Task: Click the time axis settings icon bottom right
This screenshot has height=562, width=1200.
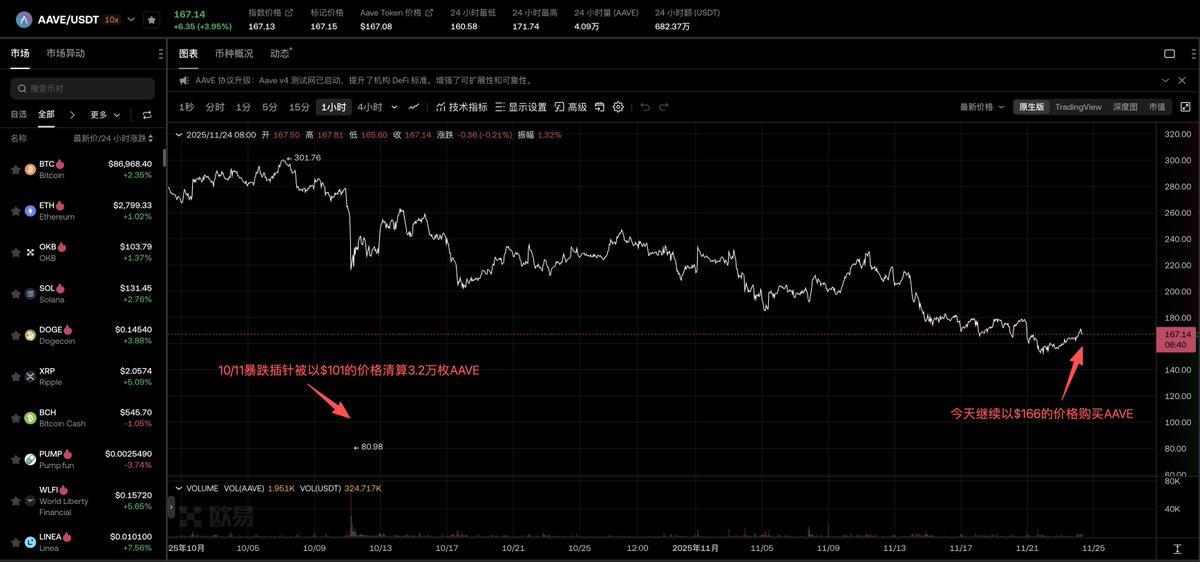Action: click(1178, 549)
